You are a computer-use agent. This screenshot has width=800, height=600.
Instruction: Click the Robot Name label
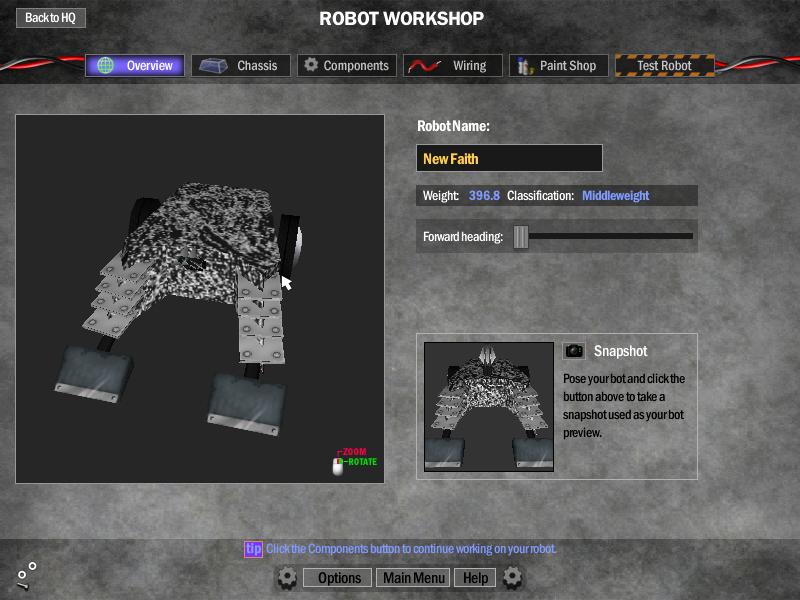pyautogui.click(x=453, y=126)
